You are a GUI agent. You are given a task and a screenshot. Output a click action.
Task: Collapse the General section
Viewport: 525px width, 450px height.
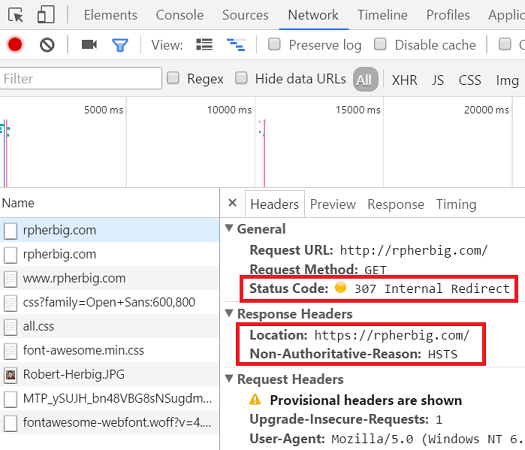click(229, 228)
